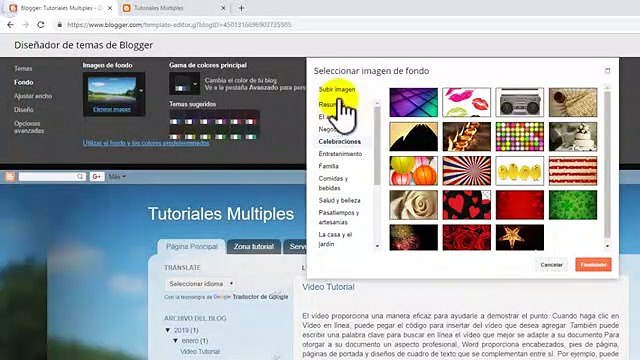Pick the green clover background
This screenshot has width=640, height=360.
[x=573, y=205]
